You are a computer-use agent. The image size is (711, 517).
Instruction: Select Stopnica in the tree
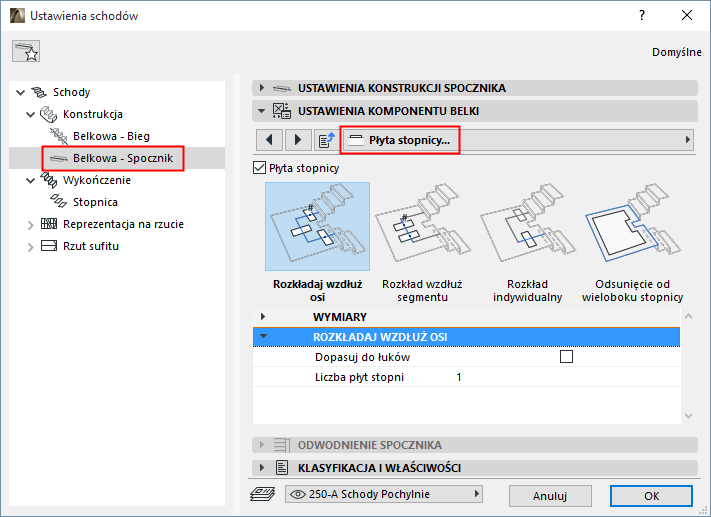pos(95,202)
